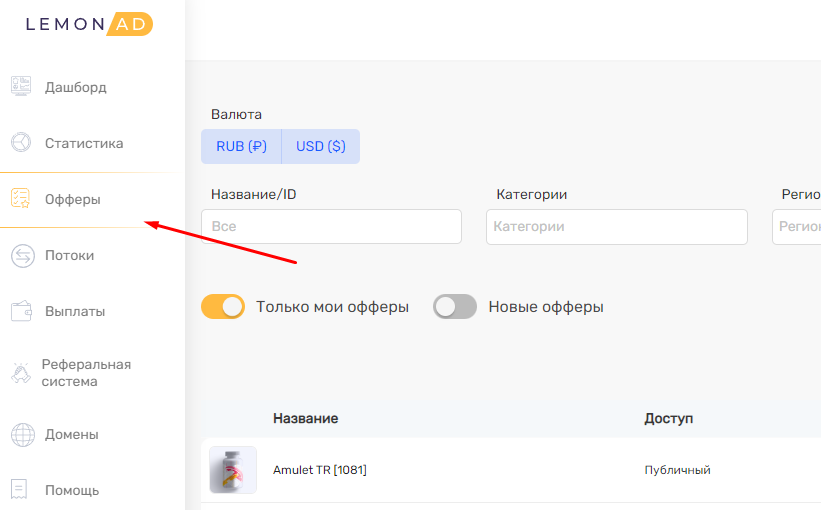Click the LemonAD logo
The width and height of the screenshot is (821, 510).
click(x=89, y=24)
